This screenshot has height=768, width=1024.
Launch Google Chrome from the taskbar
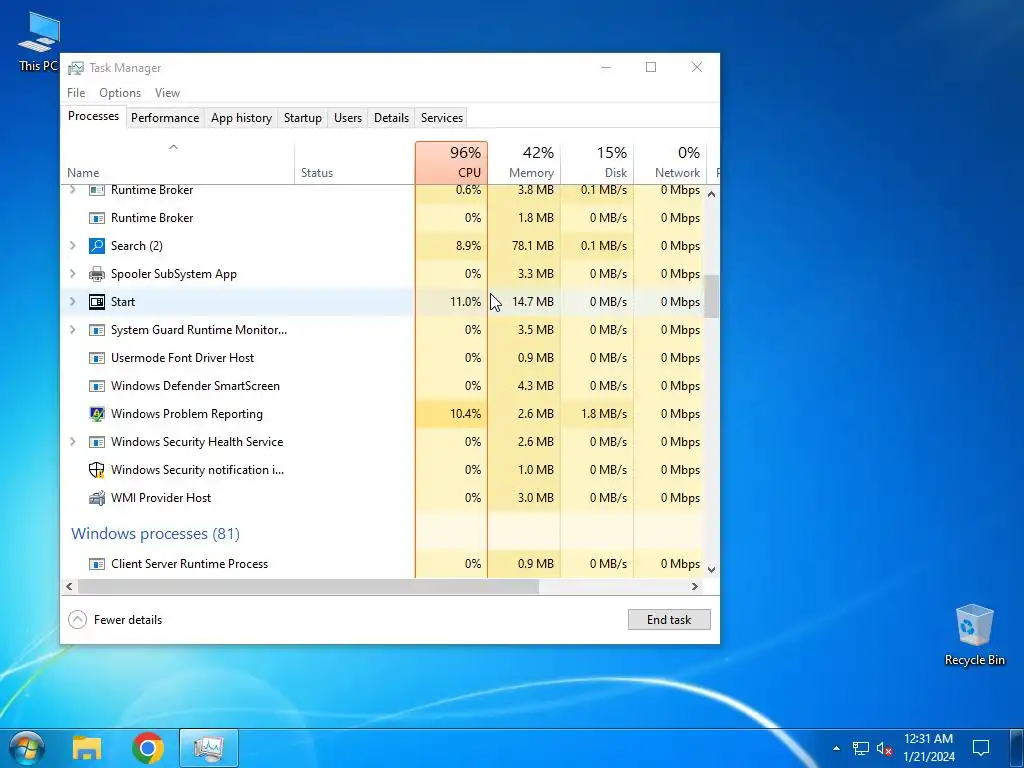pos(148,748)
